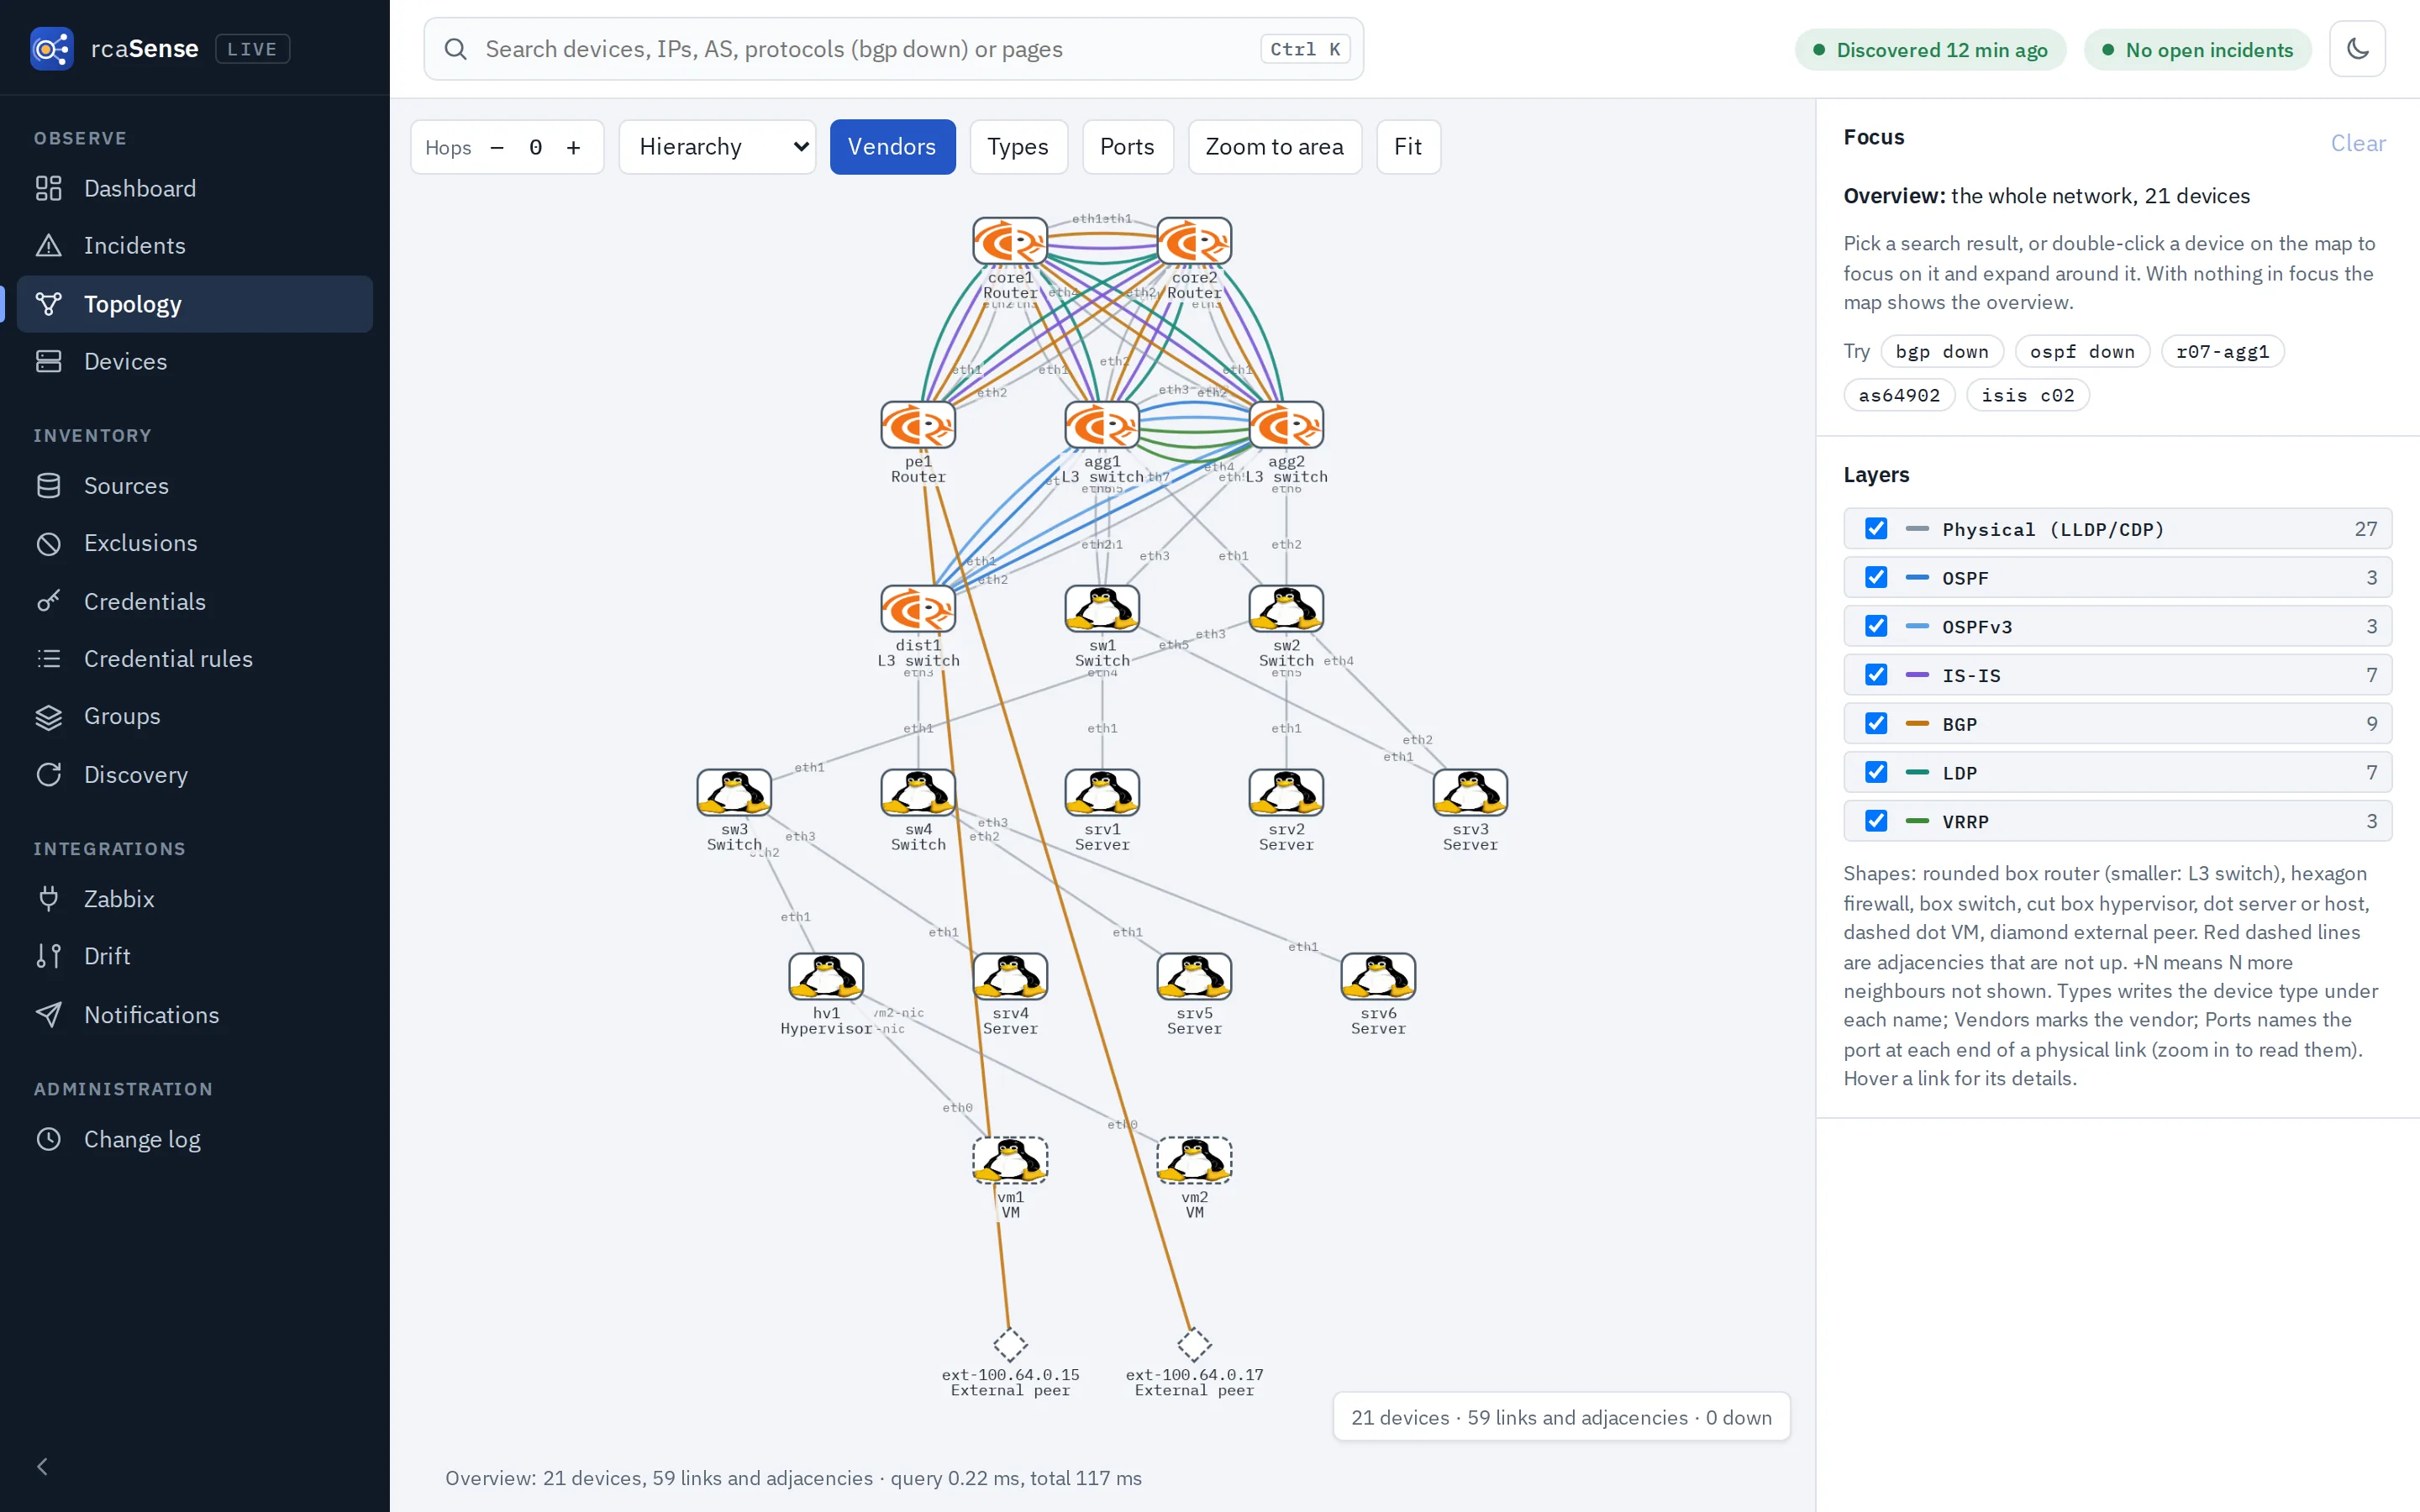Select the srv6 server node
2420x1512 pixels.
(1378, 977)
